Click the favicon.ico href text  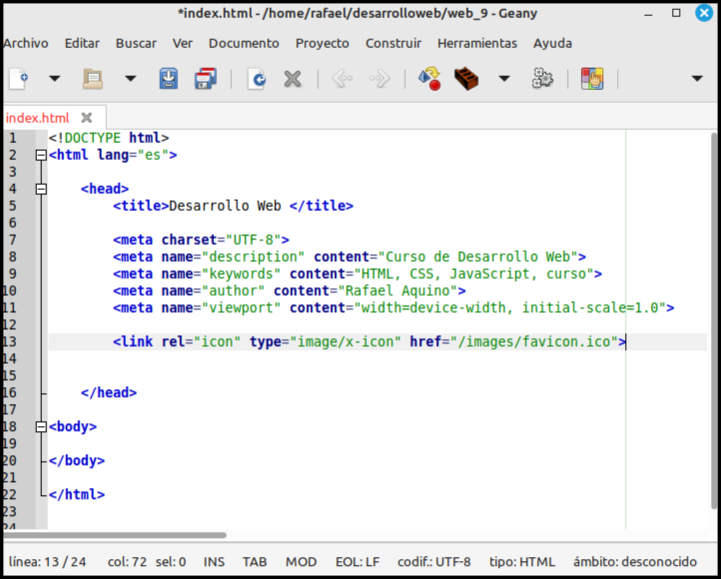[533, 342]
